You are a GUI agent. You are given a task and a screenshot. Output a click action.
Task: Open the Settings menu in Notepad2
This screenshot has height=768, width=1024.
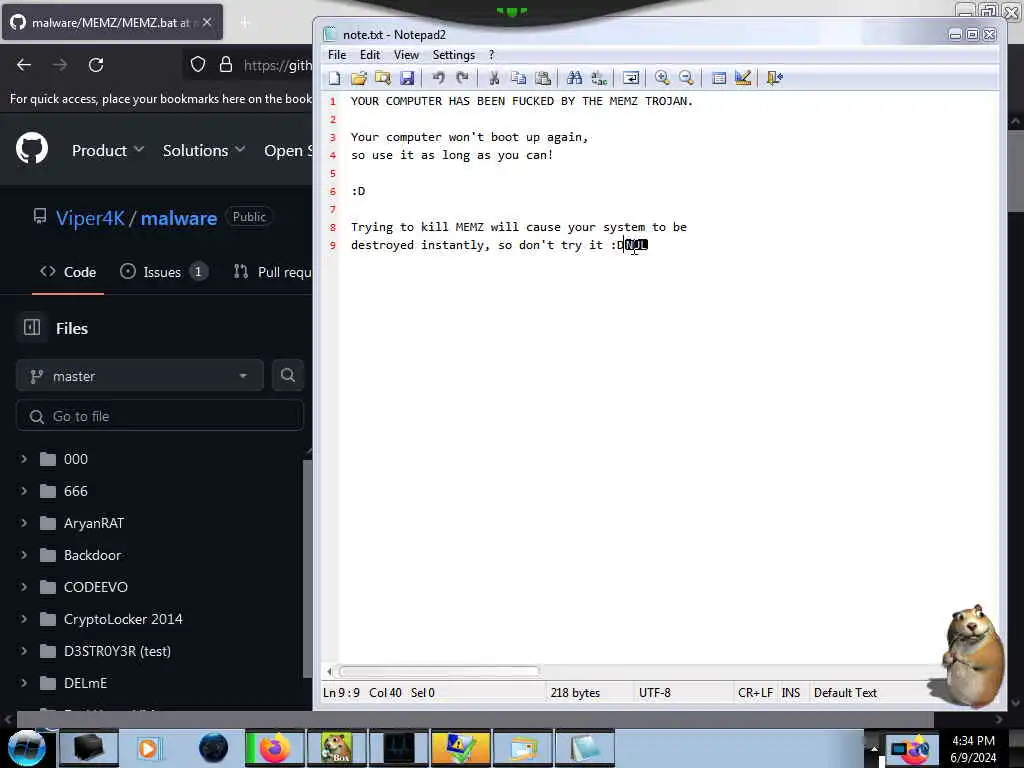(x=453, y=55)
